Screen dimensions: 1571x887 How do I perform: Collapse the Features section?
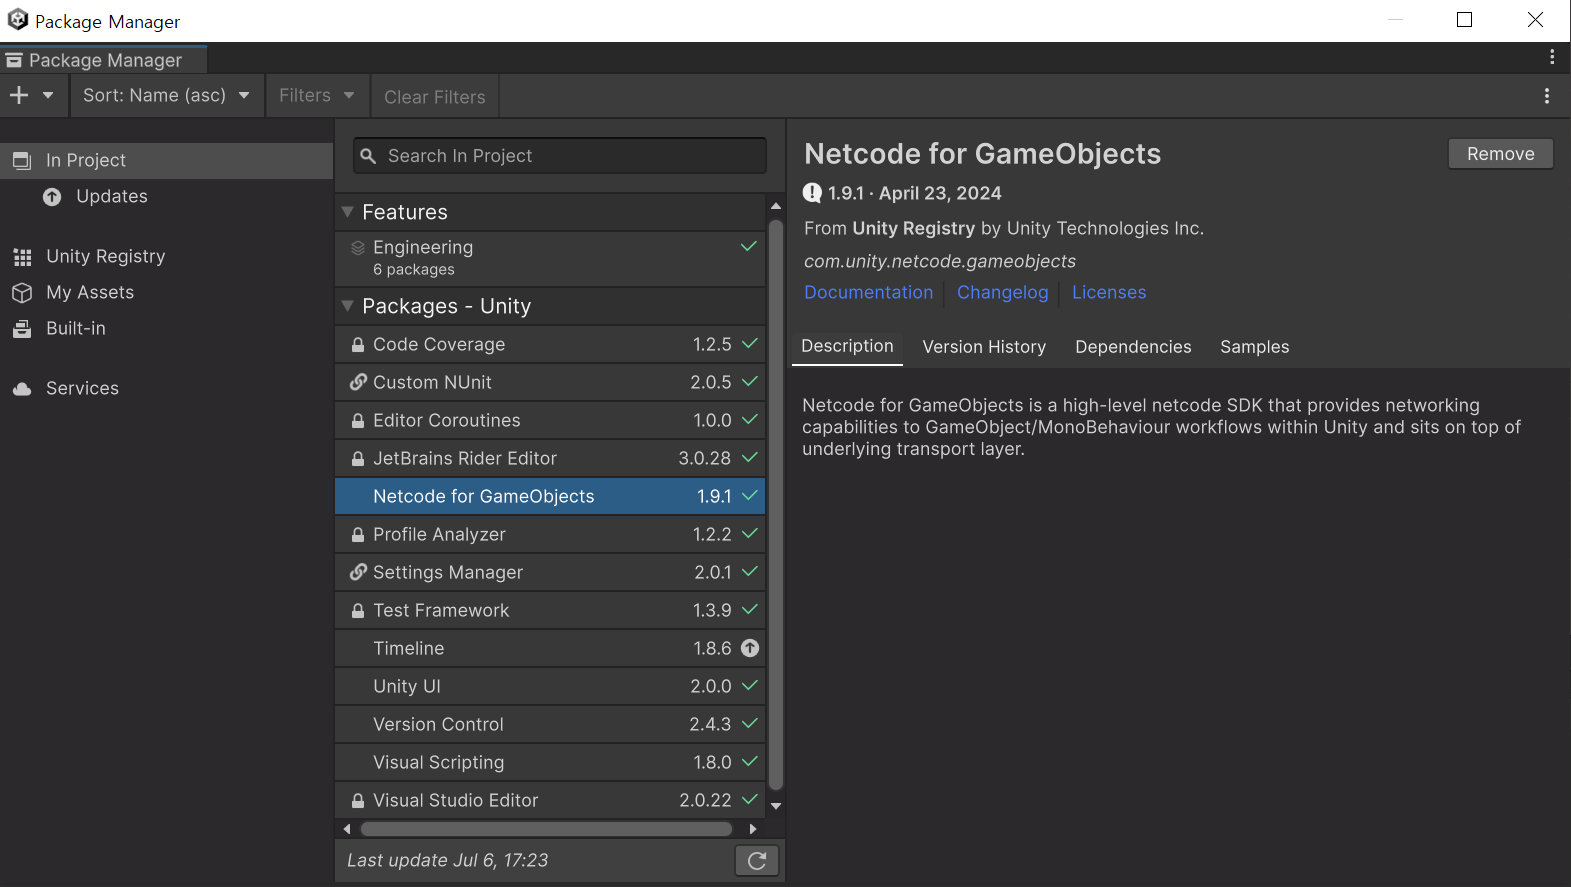(348, 212)
